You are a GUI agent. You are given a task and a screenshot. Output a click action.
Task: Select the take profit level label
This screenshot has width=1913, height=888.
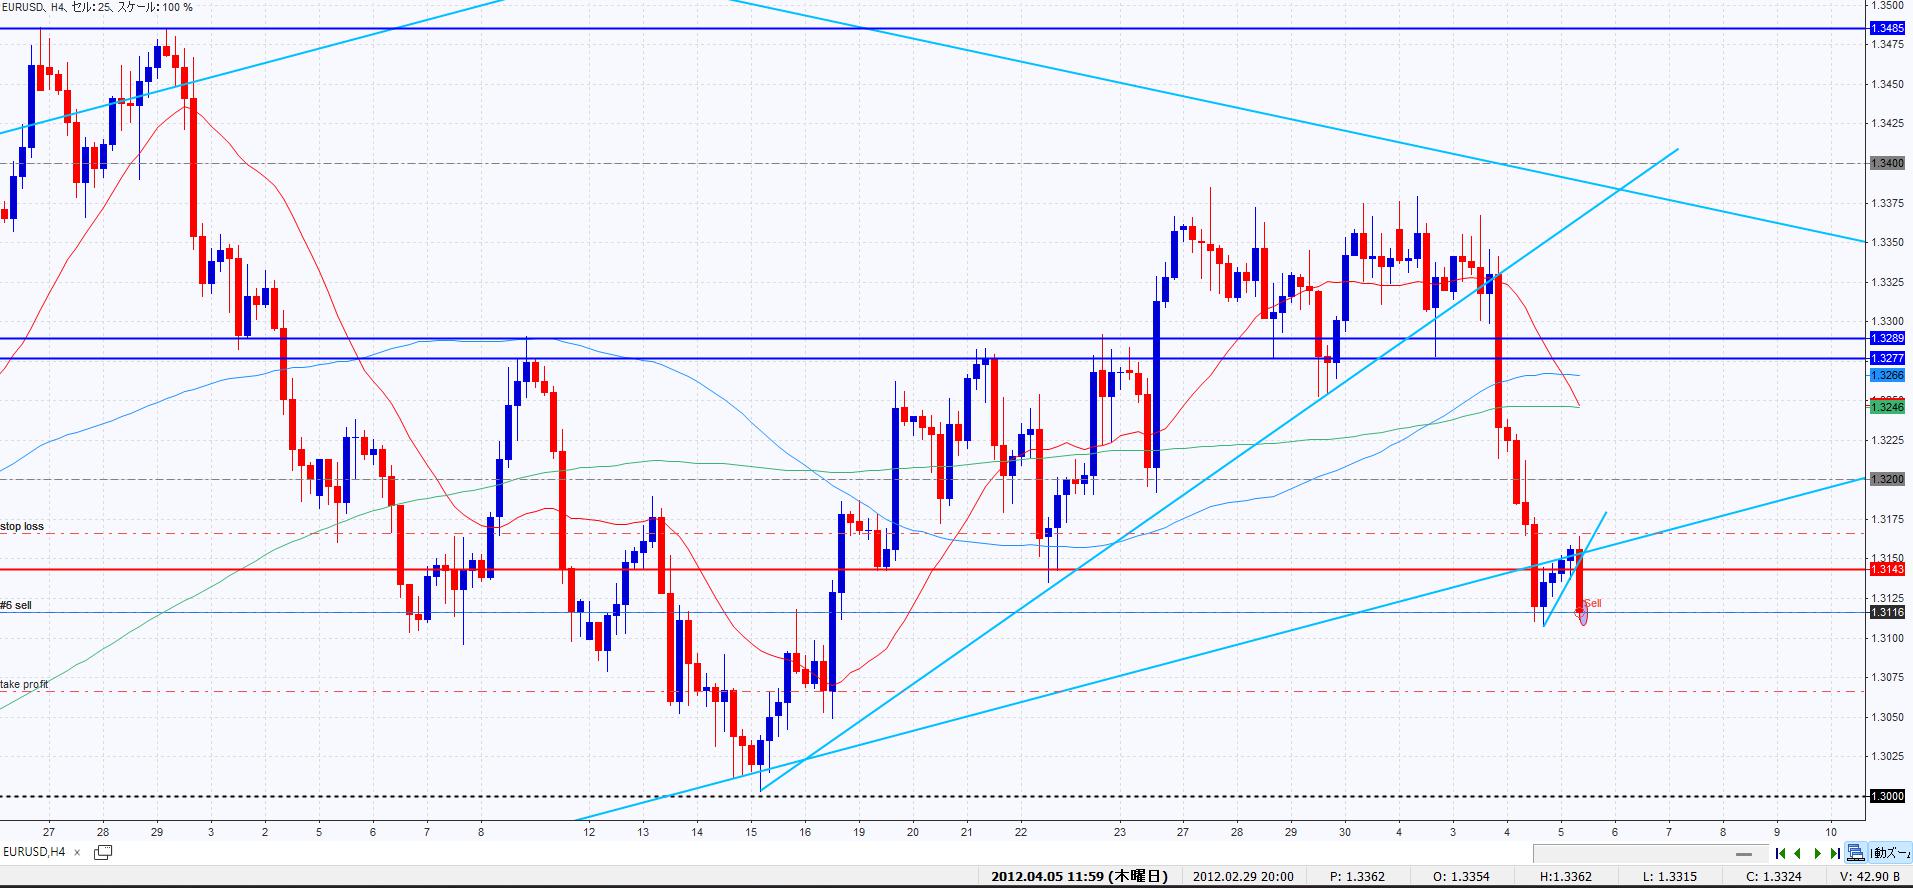click(24, 684)
